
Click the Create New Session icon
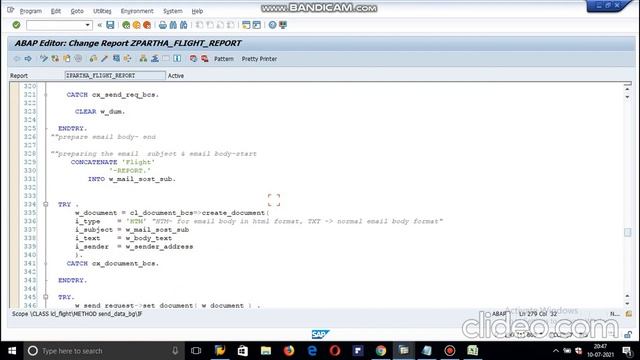(x=246, y=25)
